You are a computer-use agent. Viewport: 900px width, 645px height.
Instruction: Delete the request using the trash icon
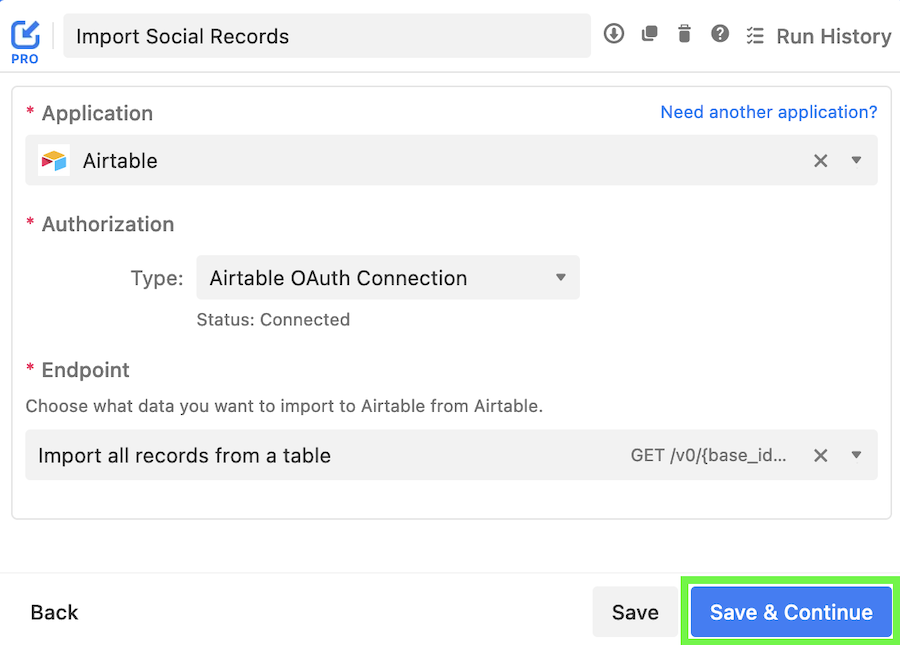pyautogui.click(x=684, y=33)
